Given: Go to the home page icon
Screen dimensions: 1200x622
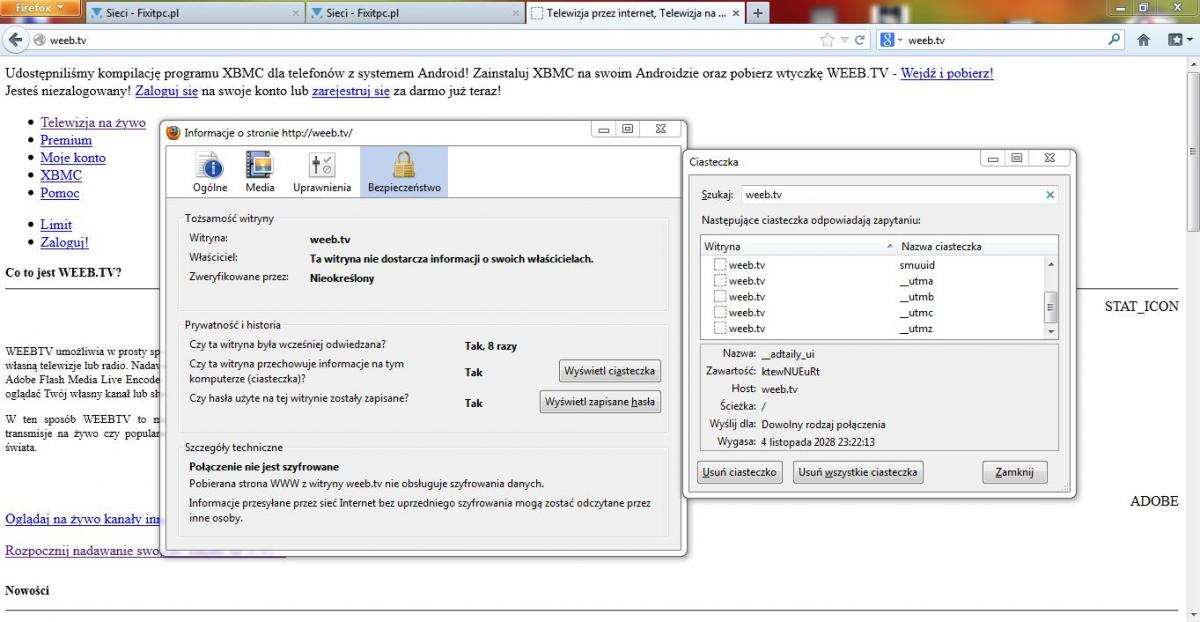Looking at the screenshot, I should pyautogui.click(x=1144, y=40).
